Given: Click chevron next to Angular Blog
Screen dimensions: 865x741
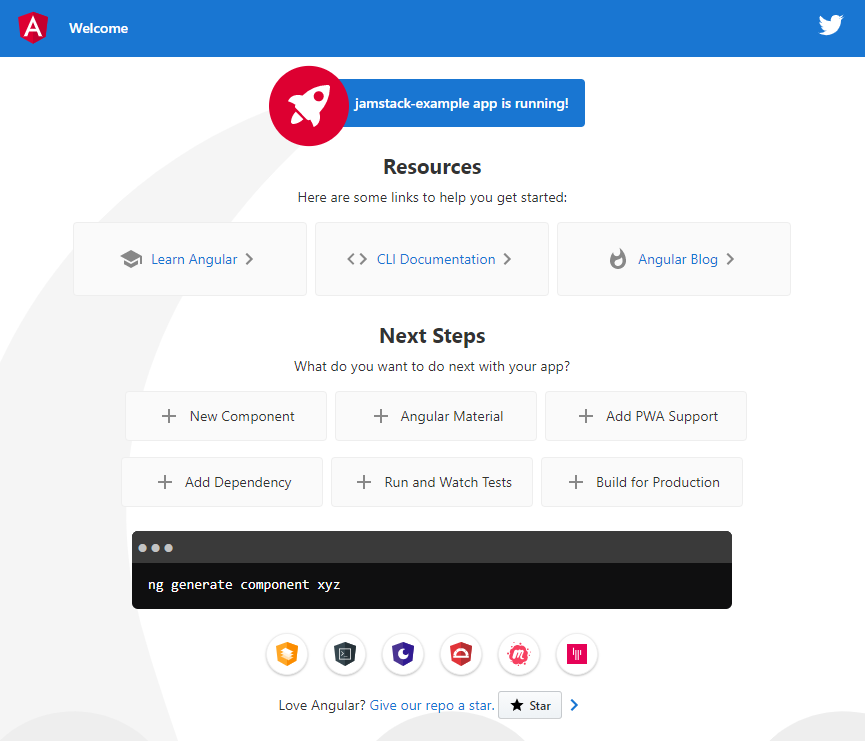Looking at the screenshot, I should click(730, 259).
